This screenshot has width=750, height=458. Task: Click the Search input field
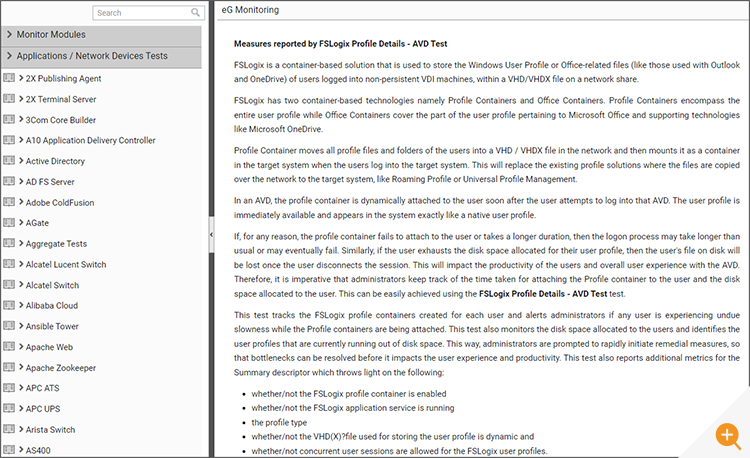click(148, 13)
